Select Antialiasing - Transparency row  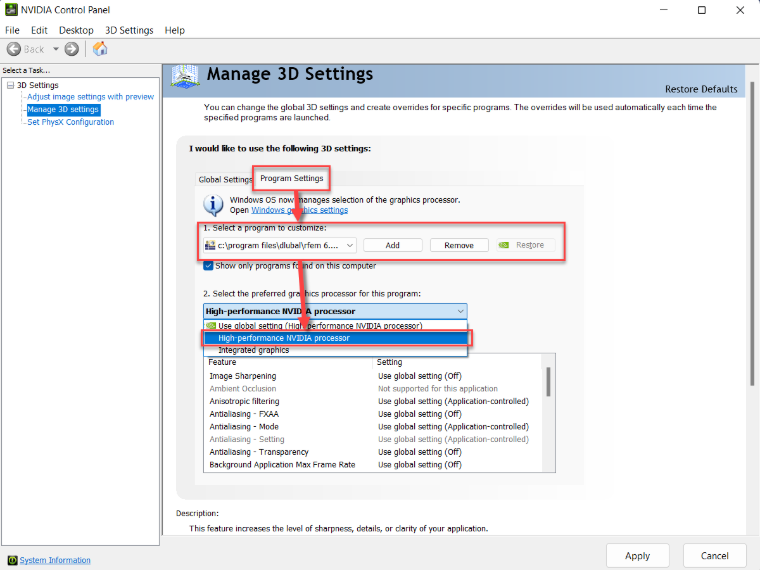[374, 452]
